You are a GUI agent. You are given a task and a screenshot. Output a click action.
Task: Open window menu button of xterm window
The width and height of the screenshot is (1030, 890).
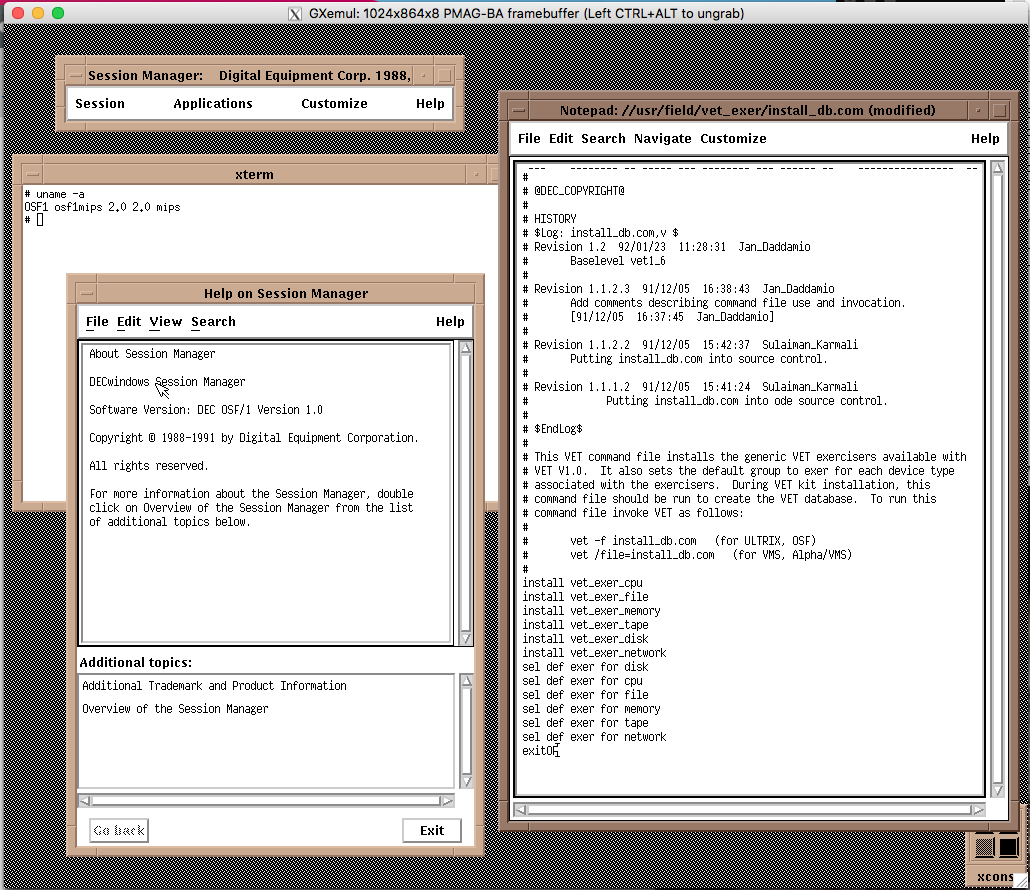pyautogui.click(x=32, y=175)
